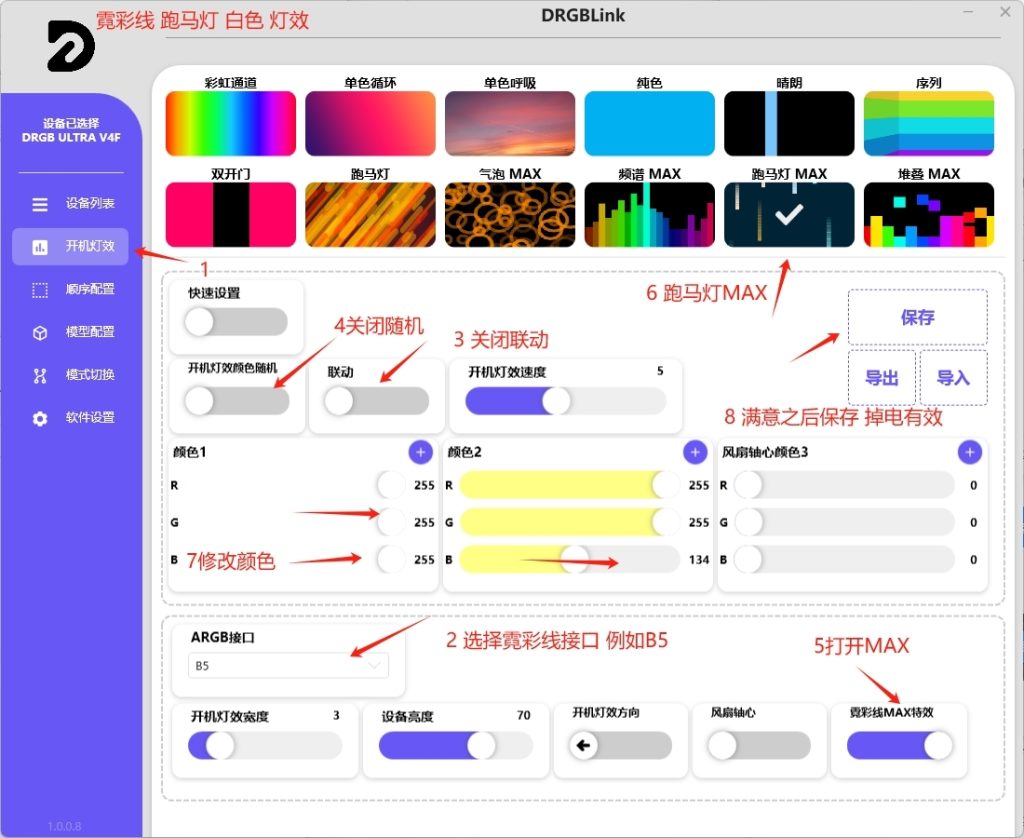Select the 跑马灯 MAX effect thumbnail
The height and width of the screenshot is (838, 1024).
(789, 215)
